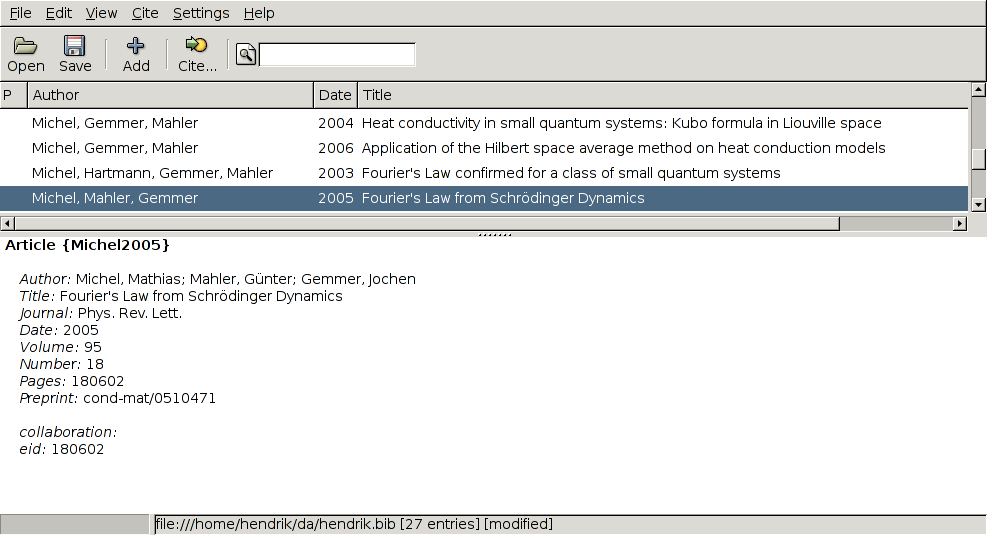Viewport: 987px width, 535px height.
Task: Sort entries by Author column header
Action: 170,95
